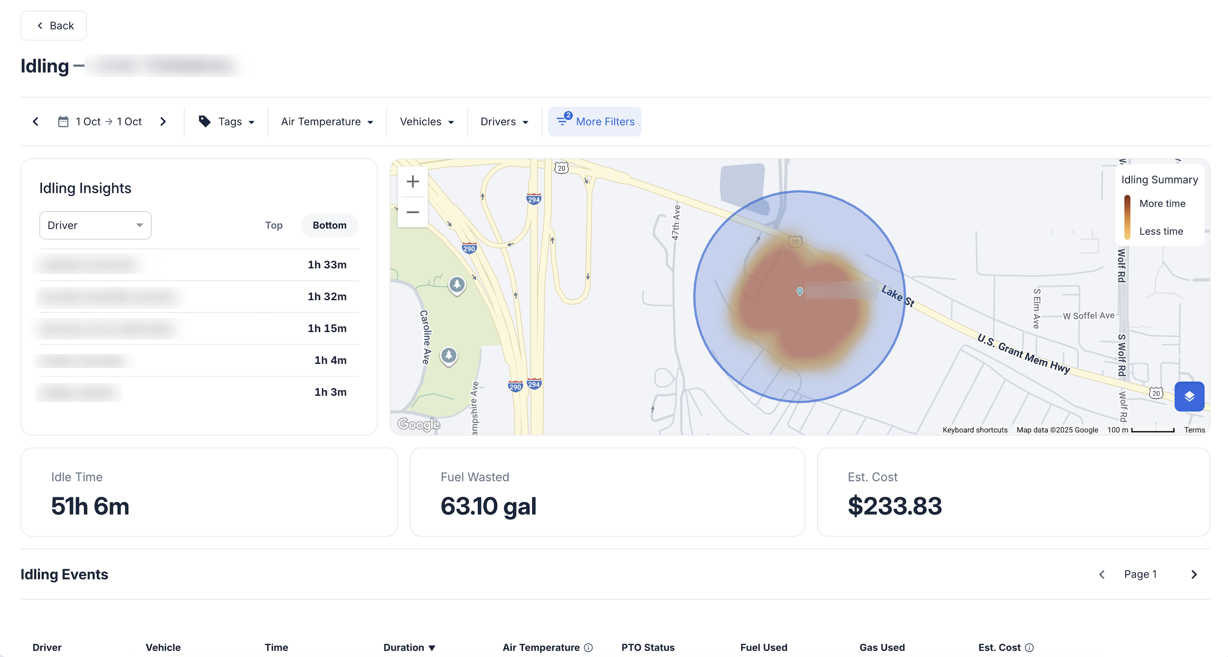
Task: Go to next date with right chevron
Action: (163, 121)
